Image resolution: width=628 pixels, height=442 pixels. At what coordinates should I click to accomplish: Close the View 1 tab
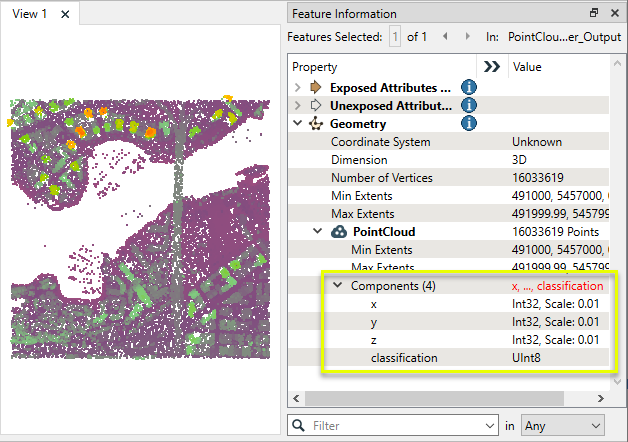pos(65,15)
